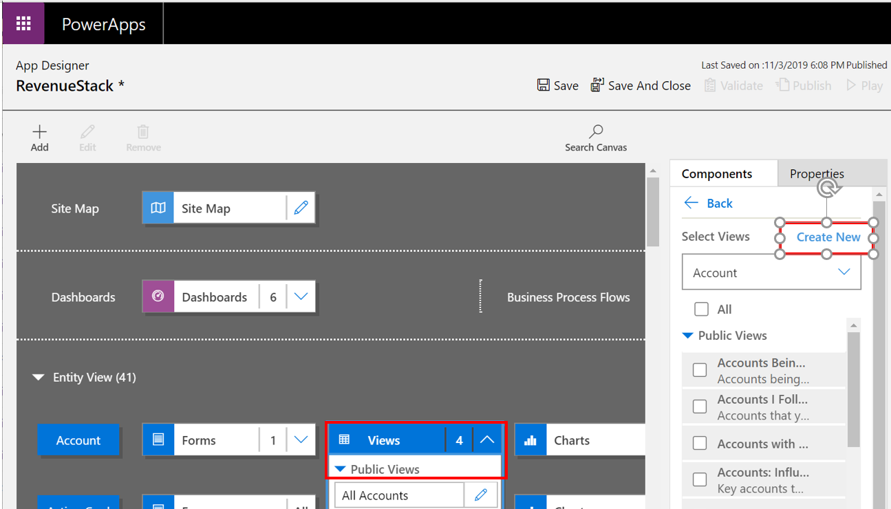This screenshot has width=891, height=509.
Task: Collapse the Views tile chevron
Action: click(487, 440)
